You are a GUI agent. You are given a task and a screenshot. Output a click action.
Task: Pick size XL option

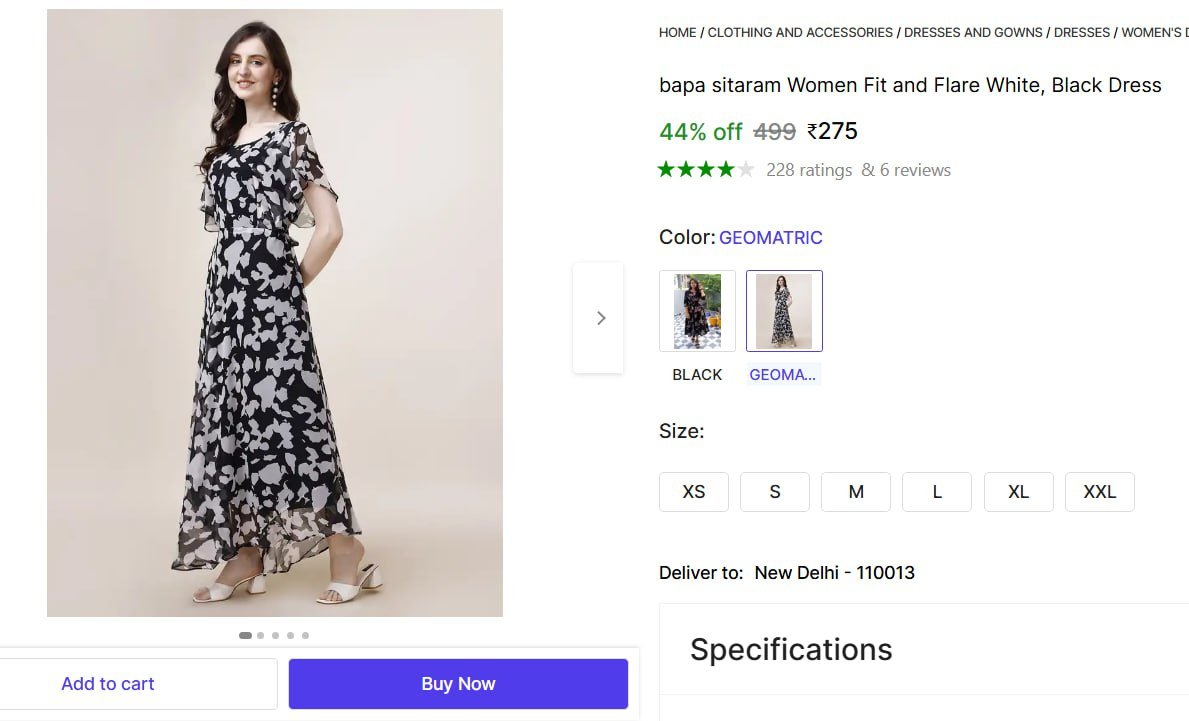tap(1018, 492)
